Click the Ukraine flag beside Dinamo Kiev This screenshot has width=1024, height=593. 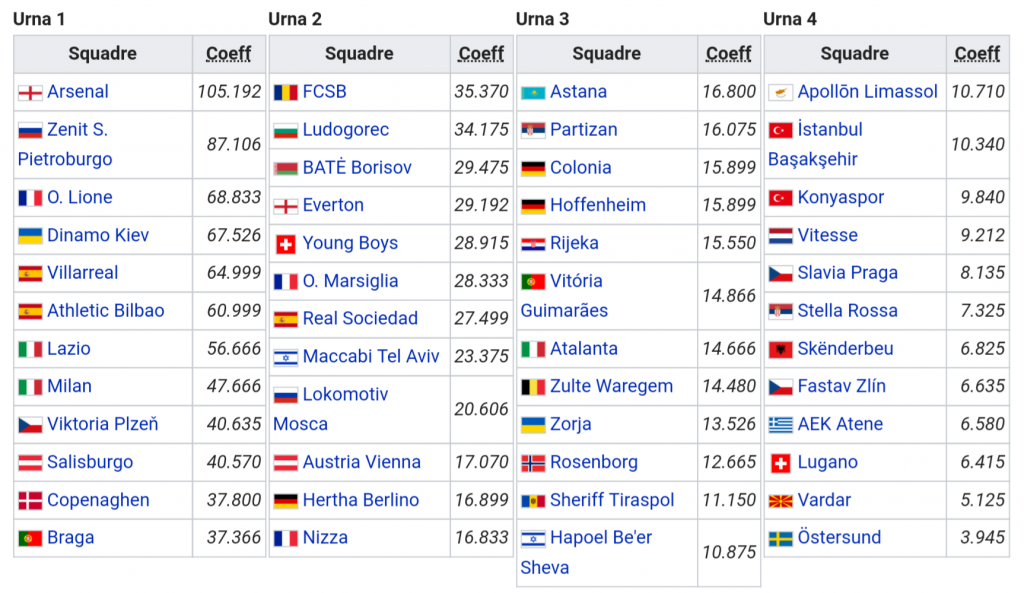[x=30, y=236]
